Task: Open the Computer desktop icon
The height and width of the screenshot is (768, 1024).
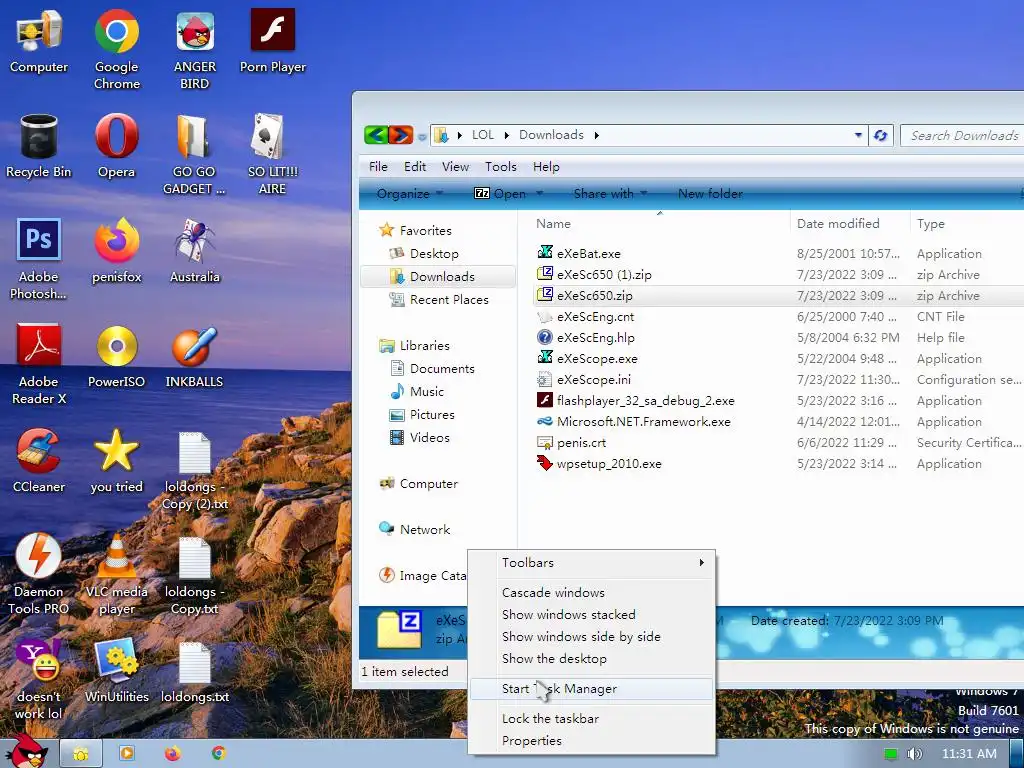Action: pyautogui.click(x=39, y=40)
